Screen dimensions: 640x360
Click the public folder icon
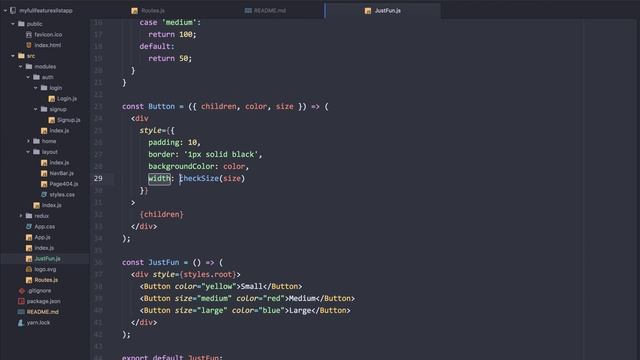coord(21,24)
